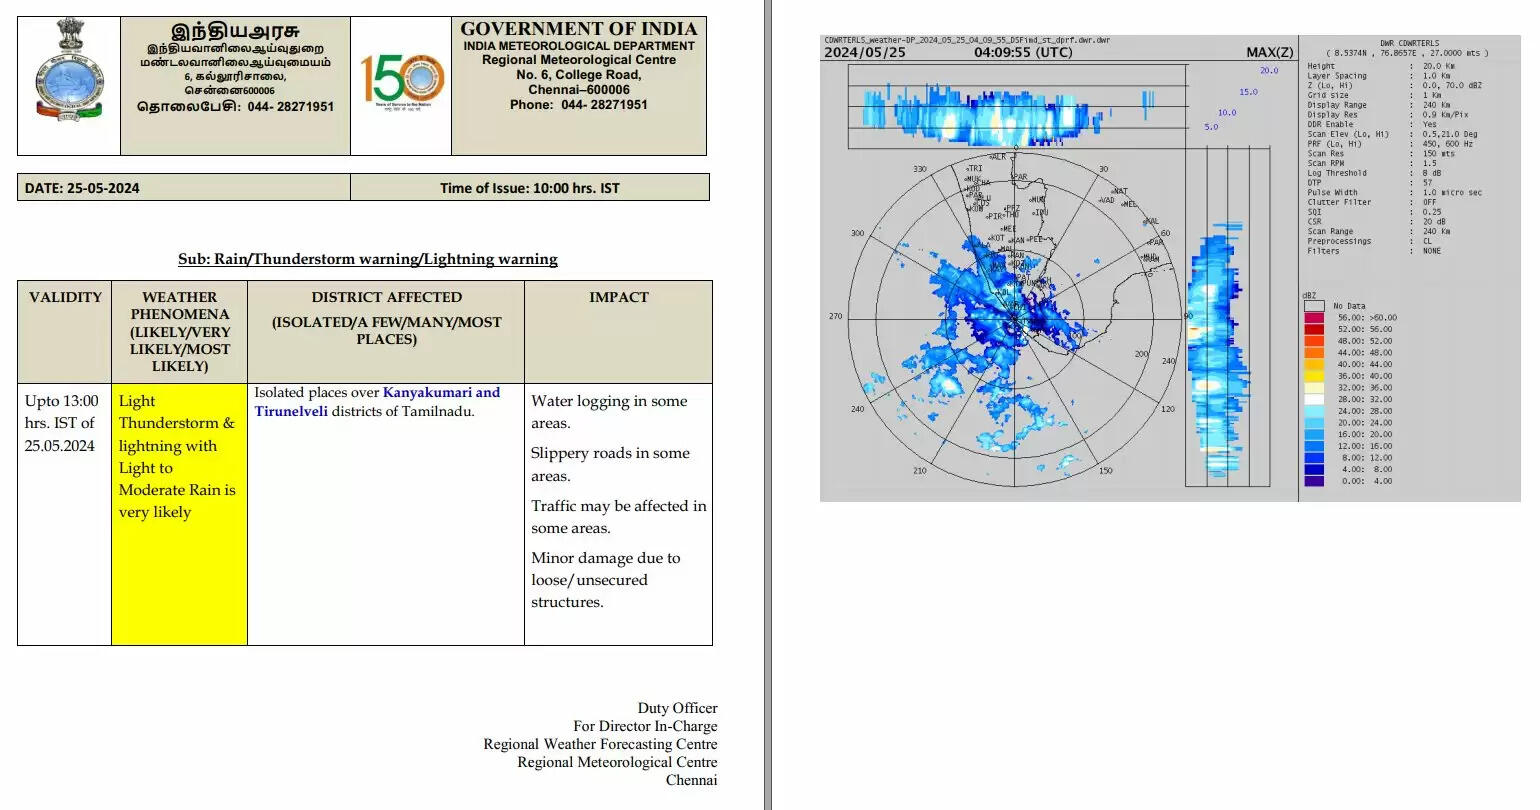
Task: Click the Rain/Thunderstorm warning subject heading
Action: pos(367,259)
